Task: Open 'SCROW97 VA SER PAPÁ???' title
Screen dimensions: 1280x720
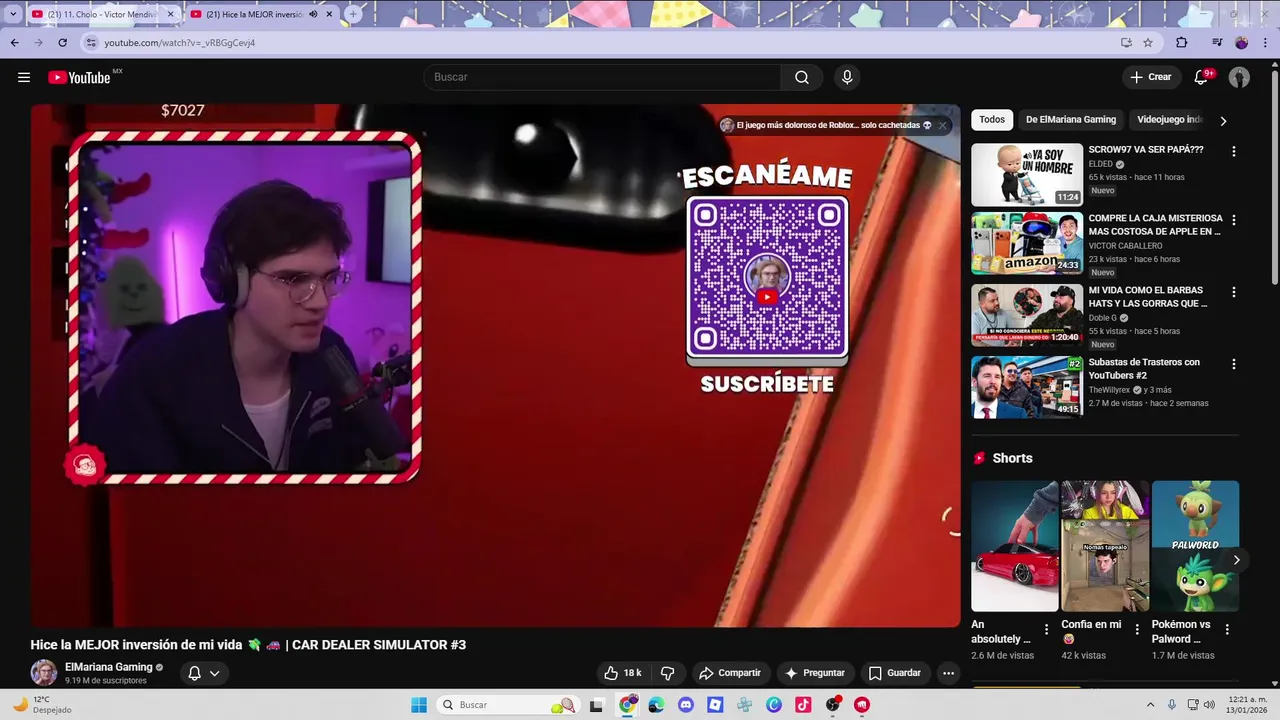Action: coord(1146,149)
